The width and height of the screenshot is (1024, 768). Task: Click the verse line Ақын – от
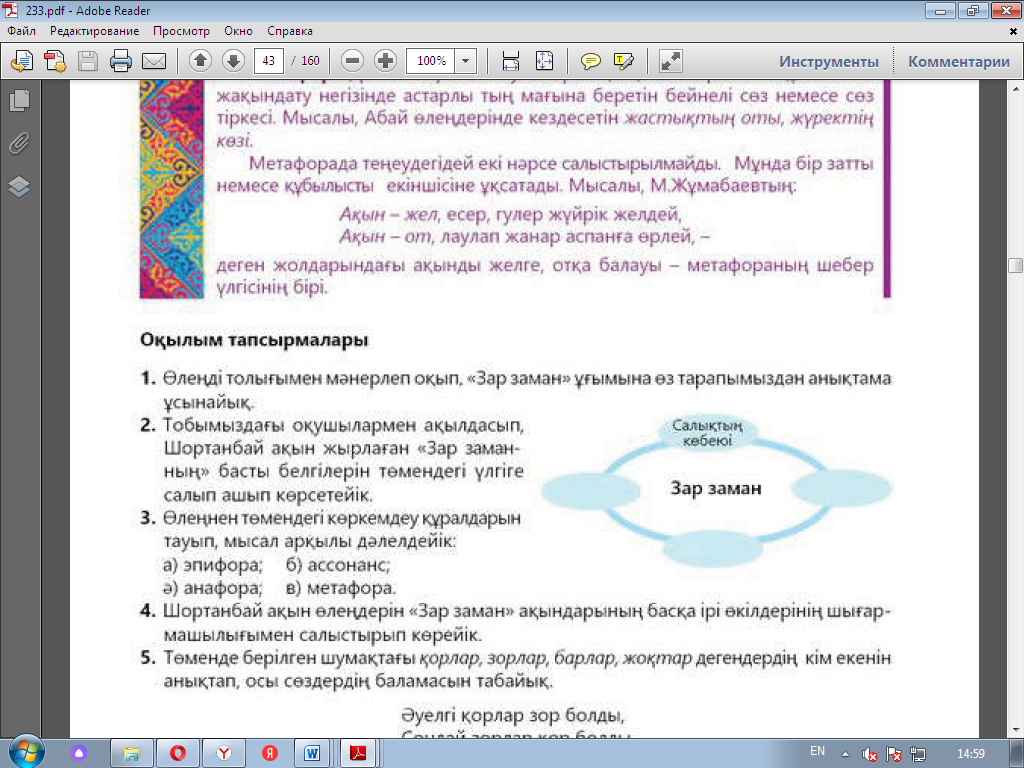point(524,236)
